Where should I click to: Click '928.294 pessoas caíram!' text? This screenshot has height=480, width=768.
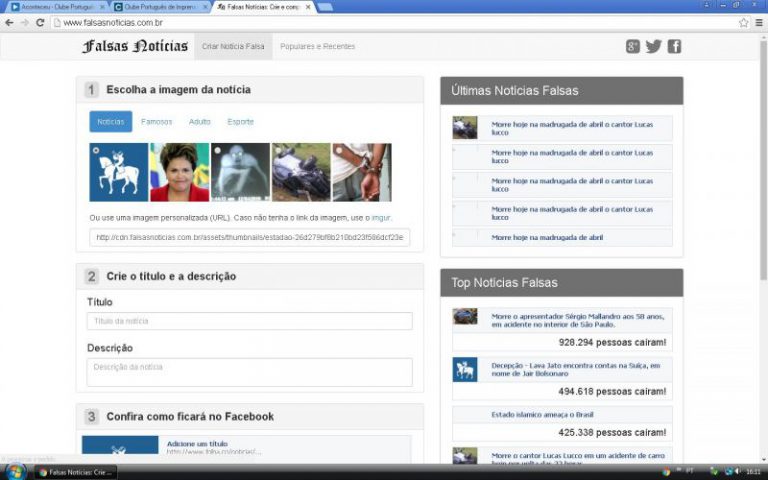[x=612, y=342]
